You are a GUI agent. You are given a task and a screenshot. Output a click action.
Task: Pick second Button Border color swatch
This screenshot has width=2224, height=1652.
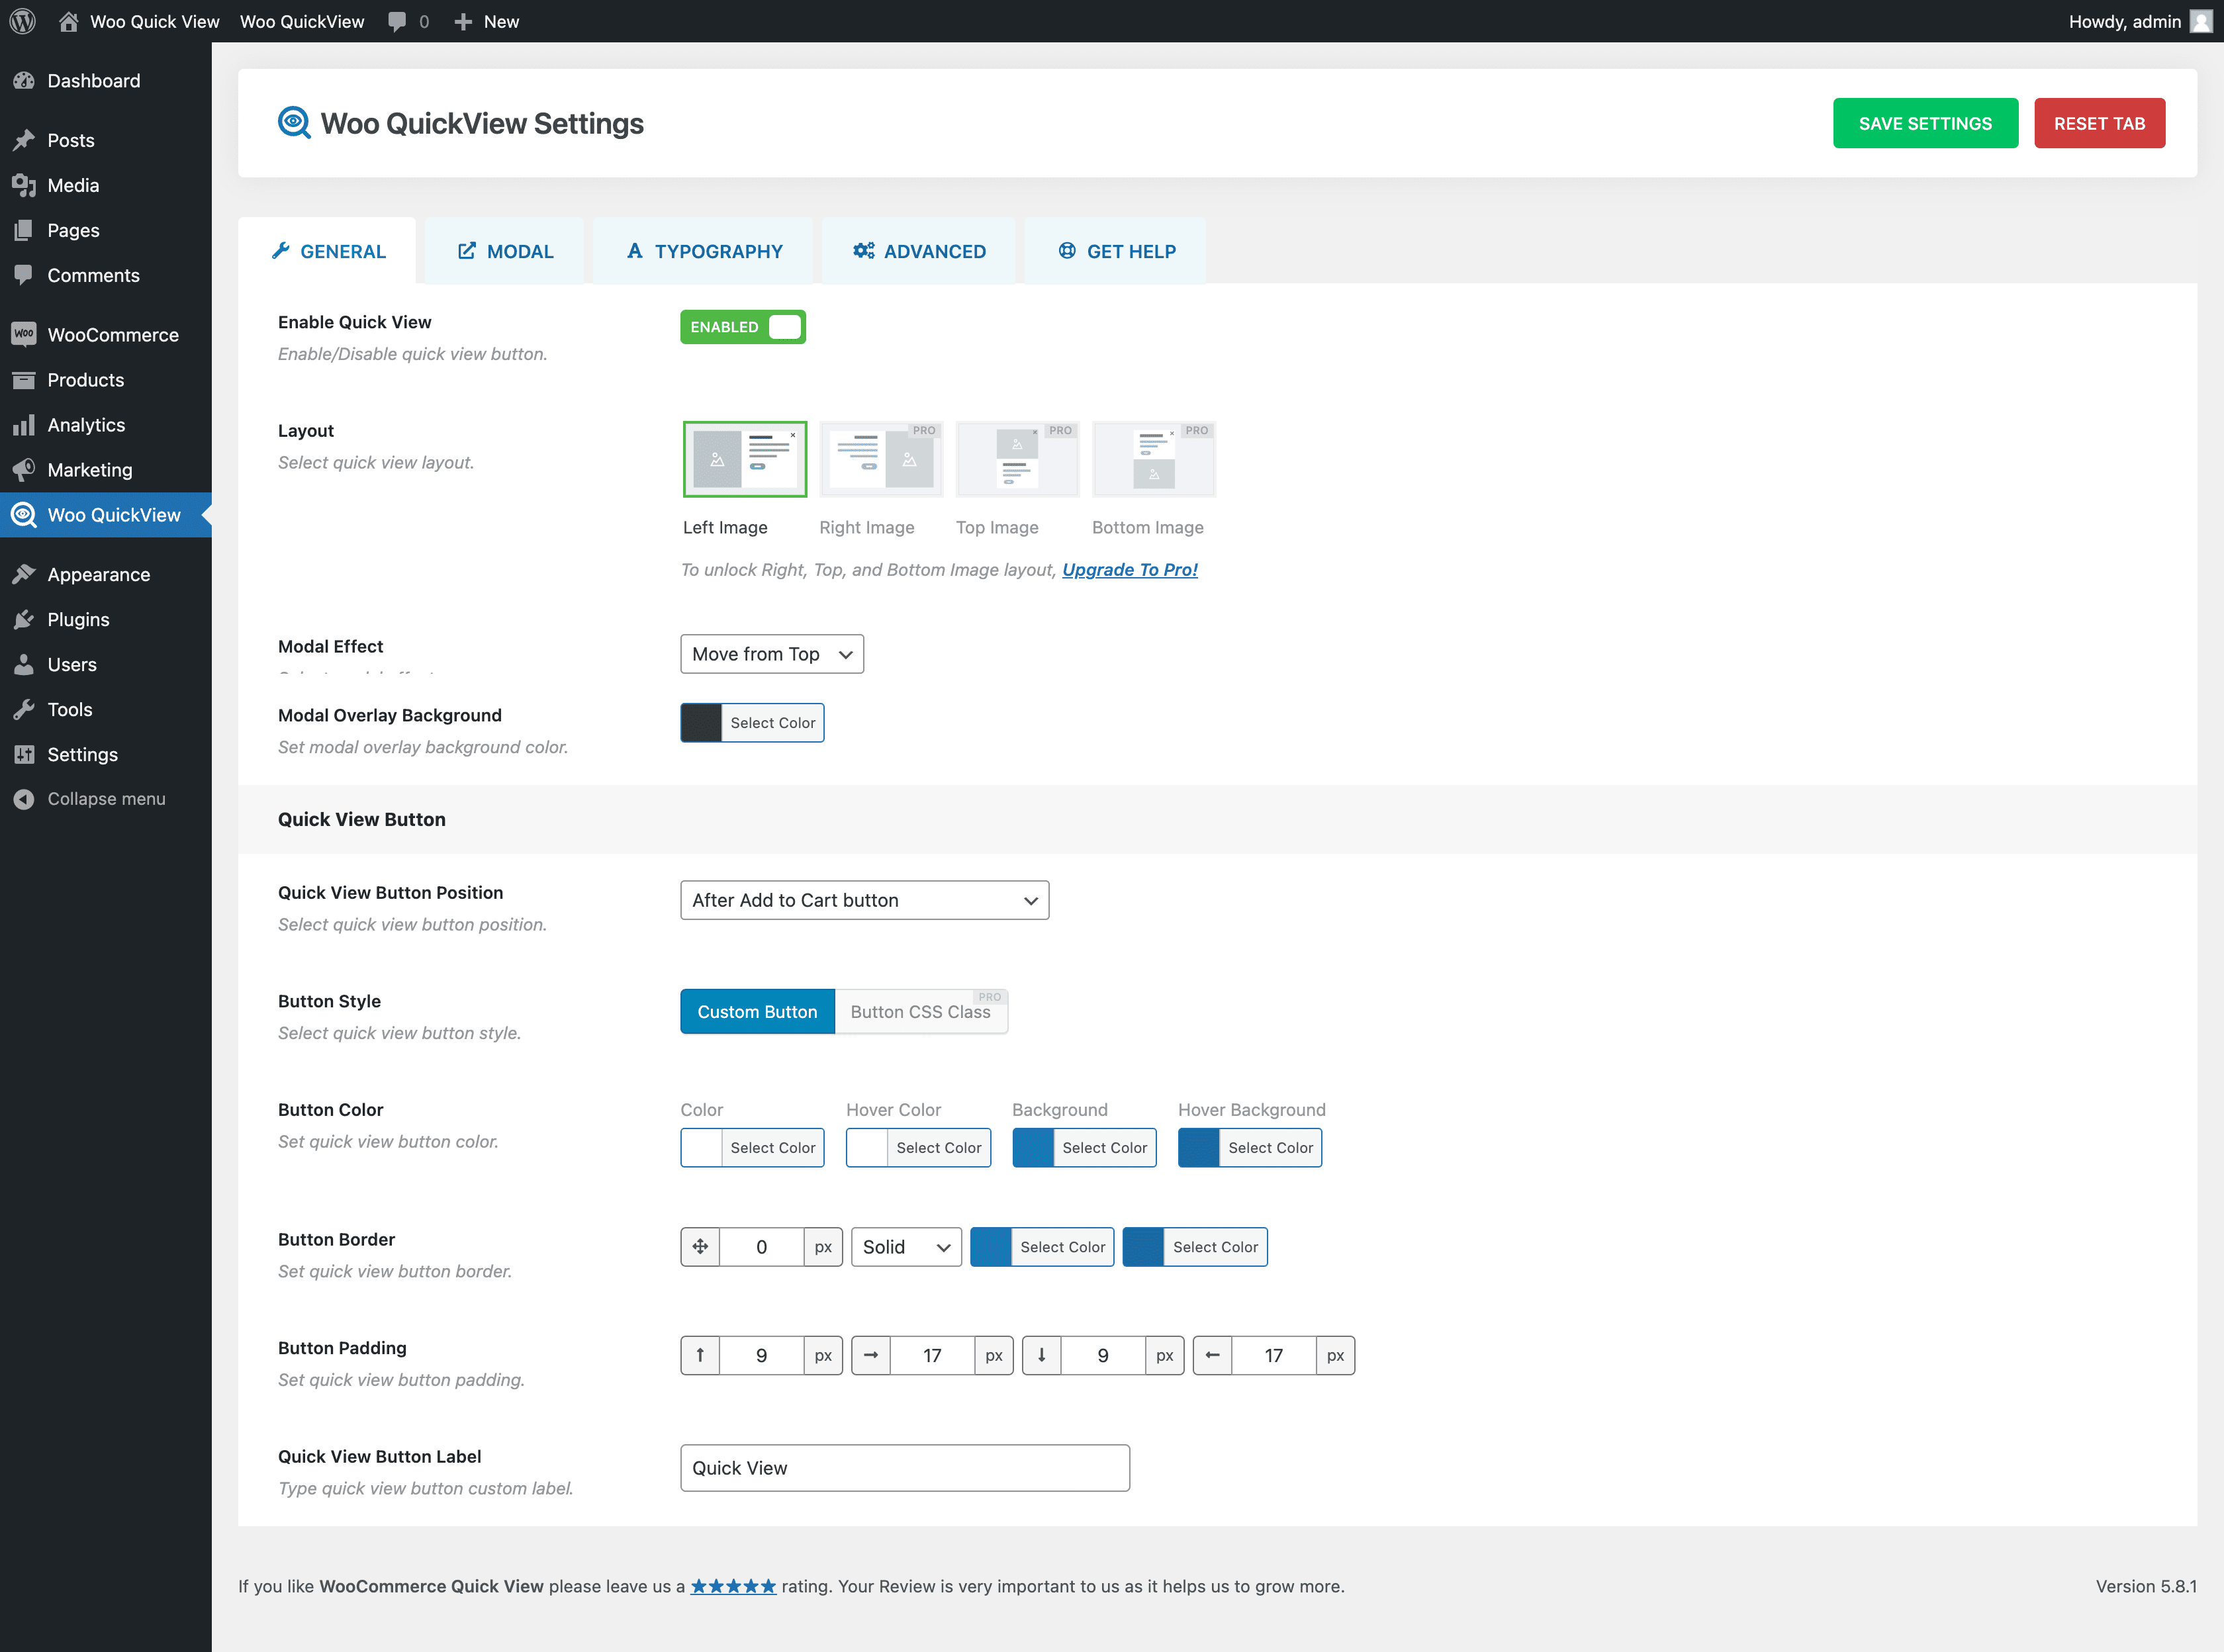(1143, 1247)
